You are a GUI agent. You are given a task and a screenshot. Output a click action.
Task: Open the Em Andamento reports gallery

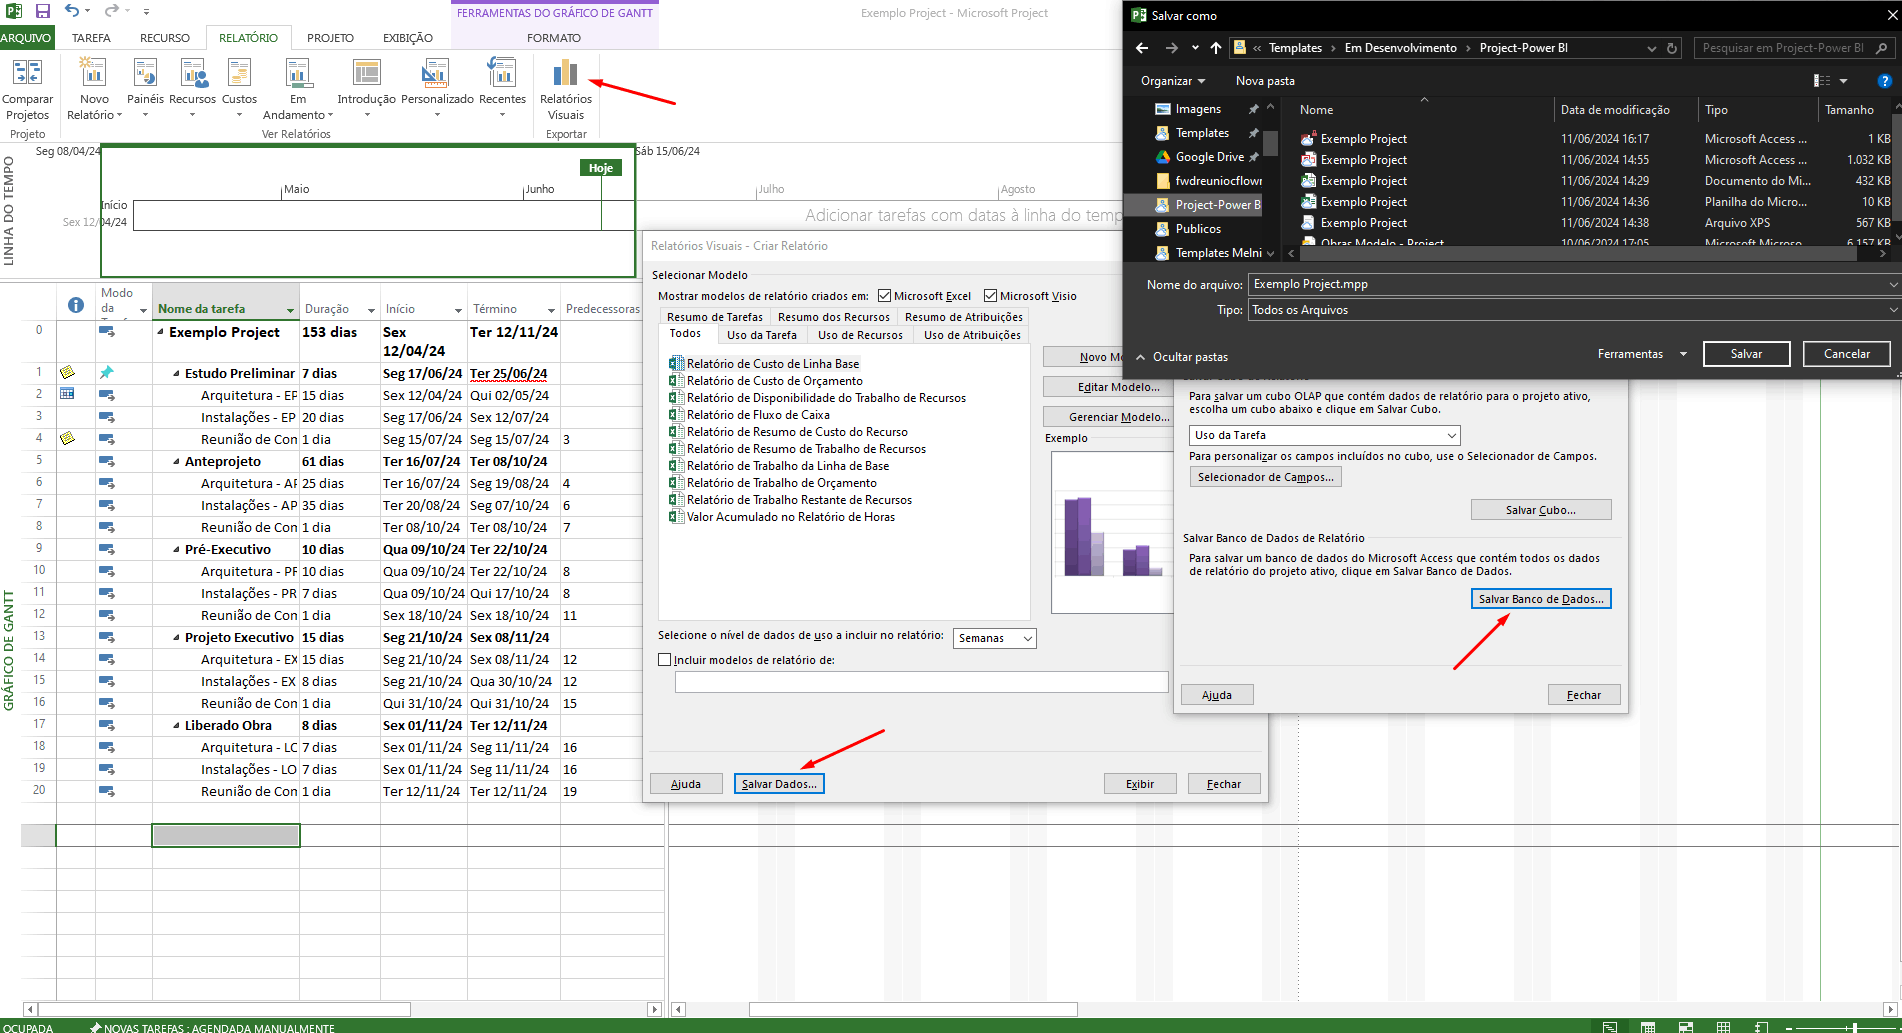click(x=298, y=89)
